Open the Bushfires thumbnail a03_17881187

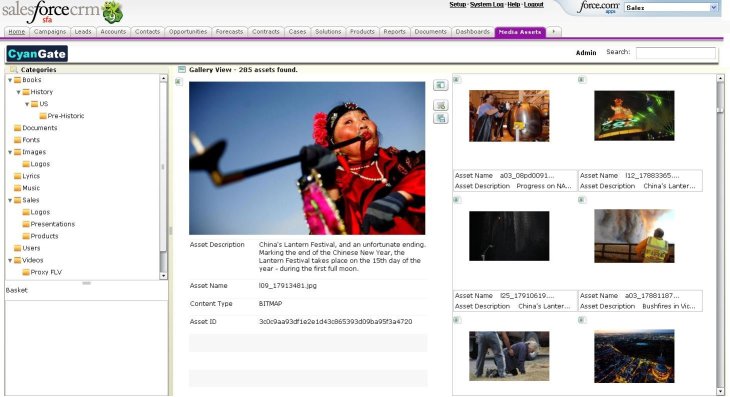634,236
